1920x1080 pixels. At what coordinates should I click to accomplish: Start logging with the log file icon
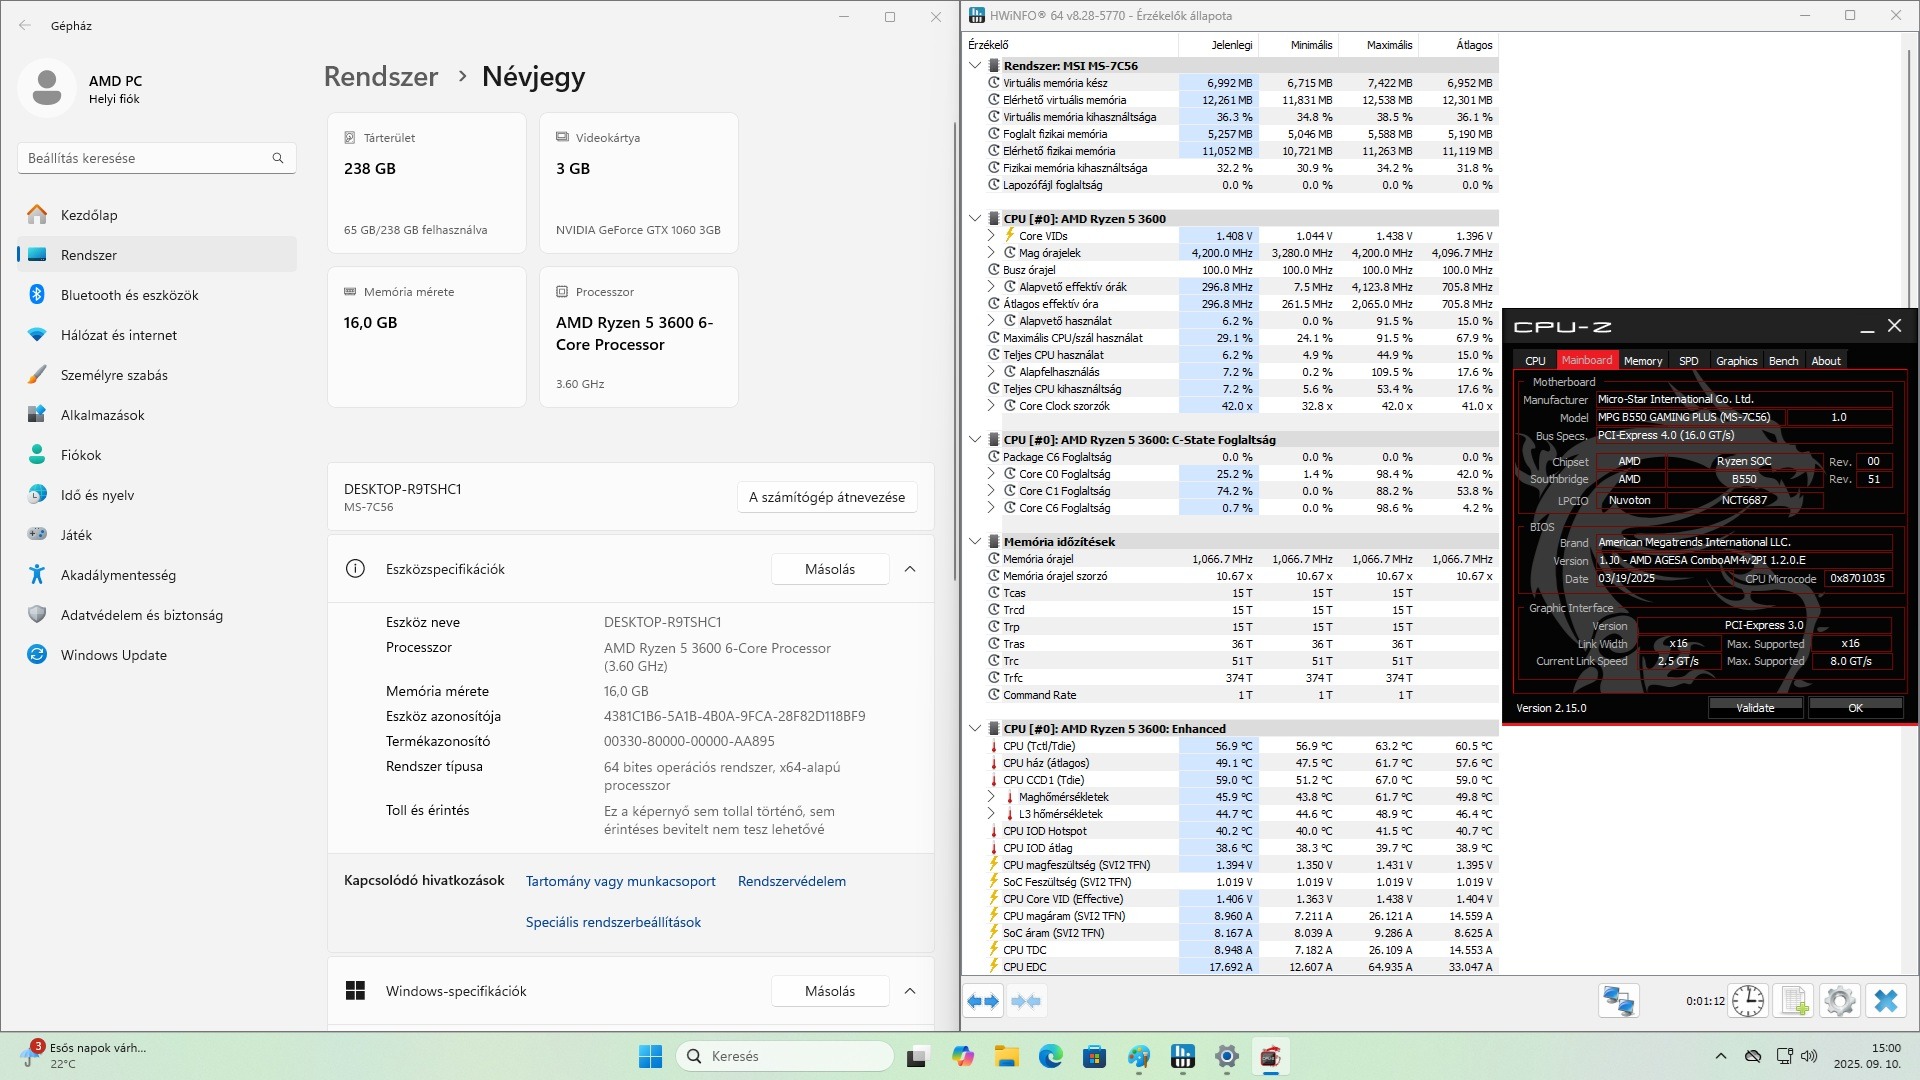tap(1794, 1001)
